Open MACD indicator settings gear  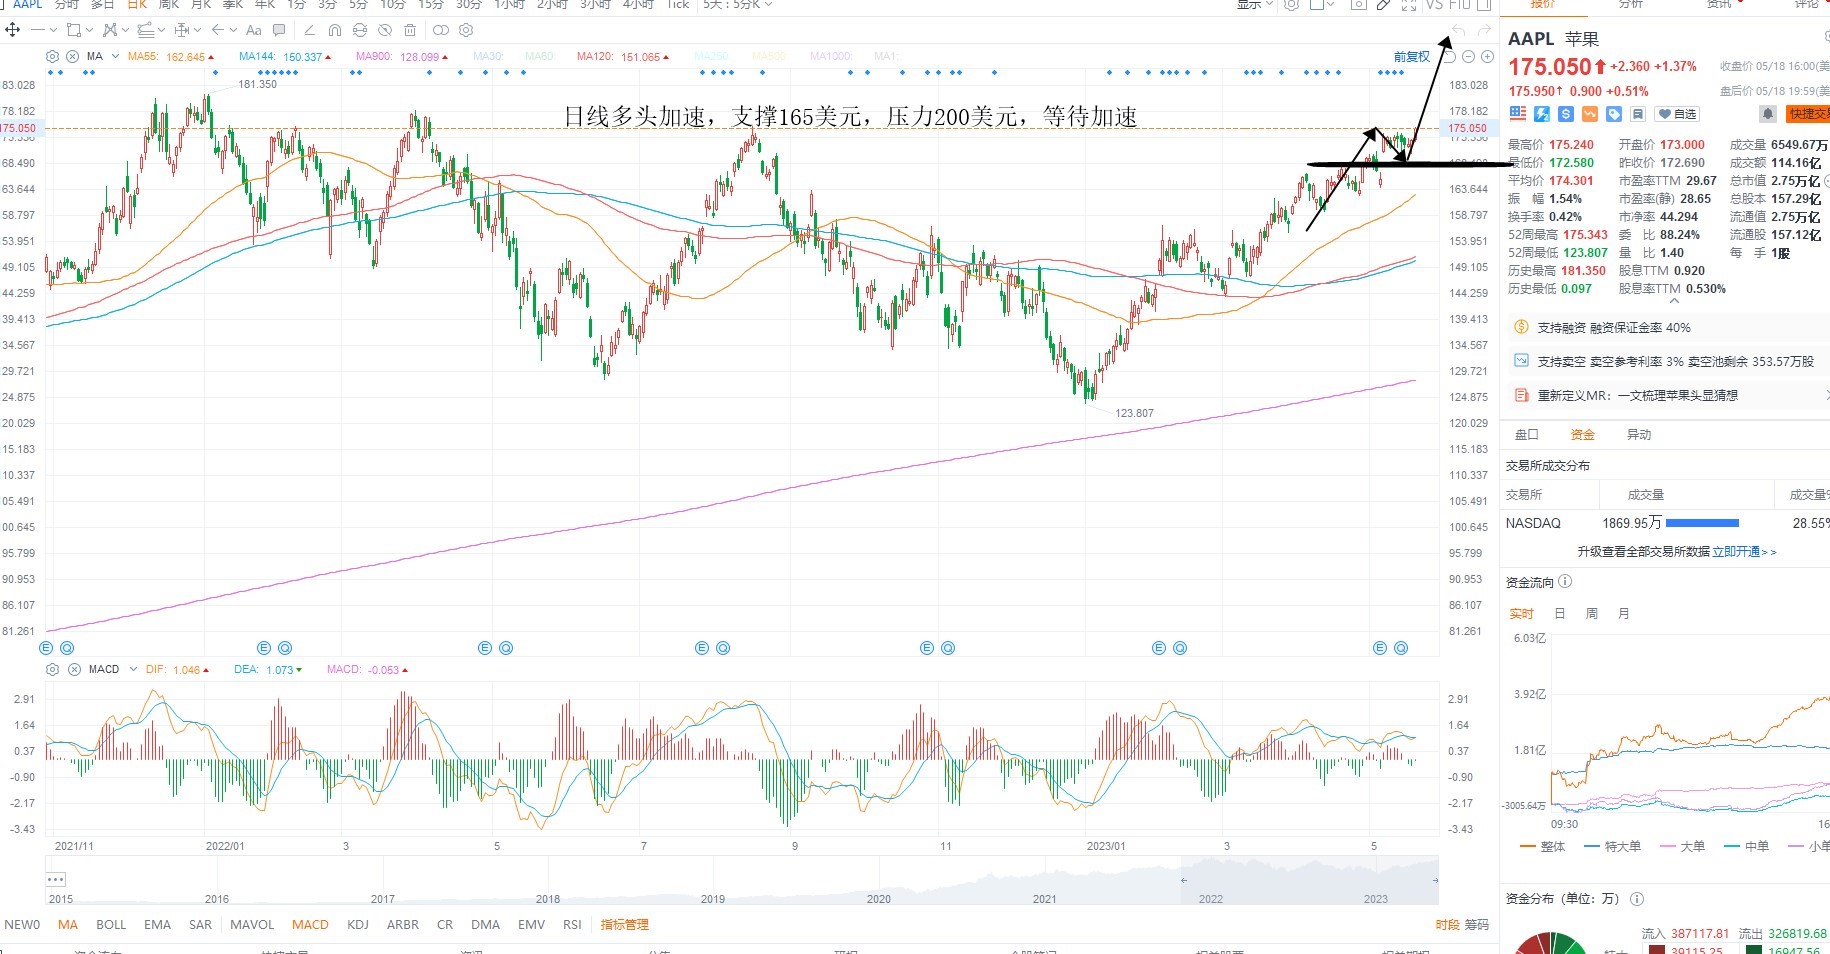53,669
